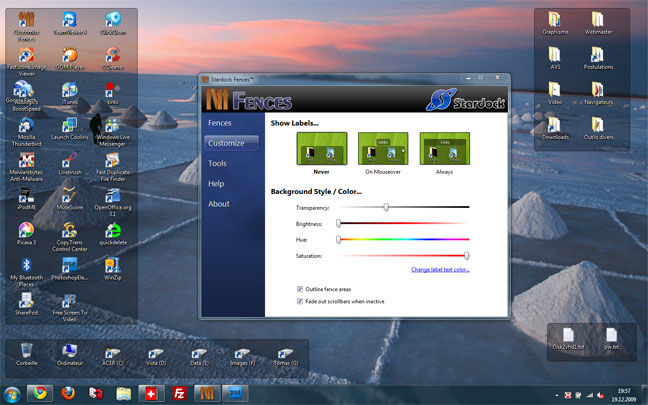648x405 pixels.
Task: Select the ClickClean desktop icon
Action: click(113, 23)
